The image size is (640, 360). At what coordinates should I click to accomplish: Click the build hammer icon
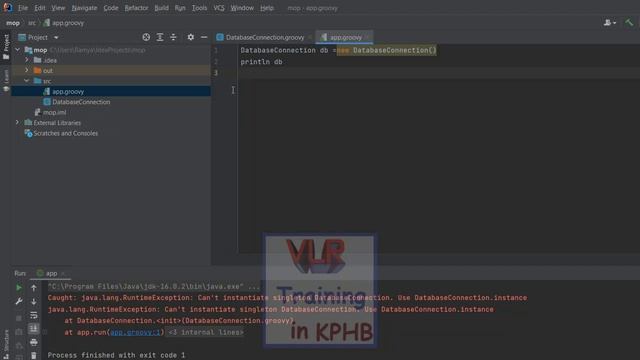(629, 22)
